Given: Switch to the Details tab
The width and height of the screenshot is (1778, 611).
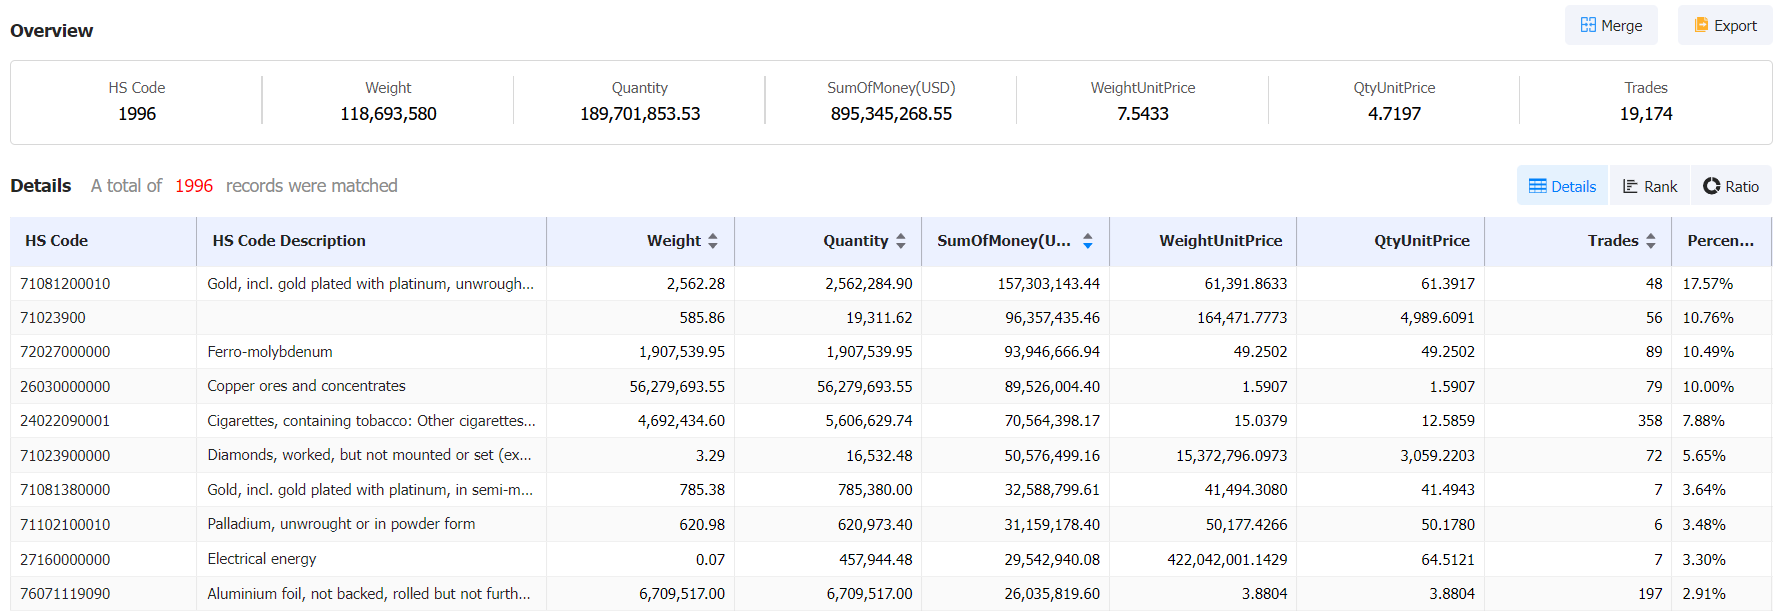Looking at the screenshot, I should (x=1562, y=186).
